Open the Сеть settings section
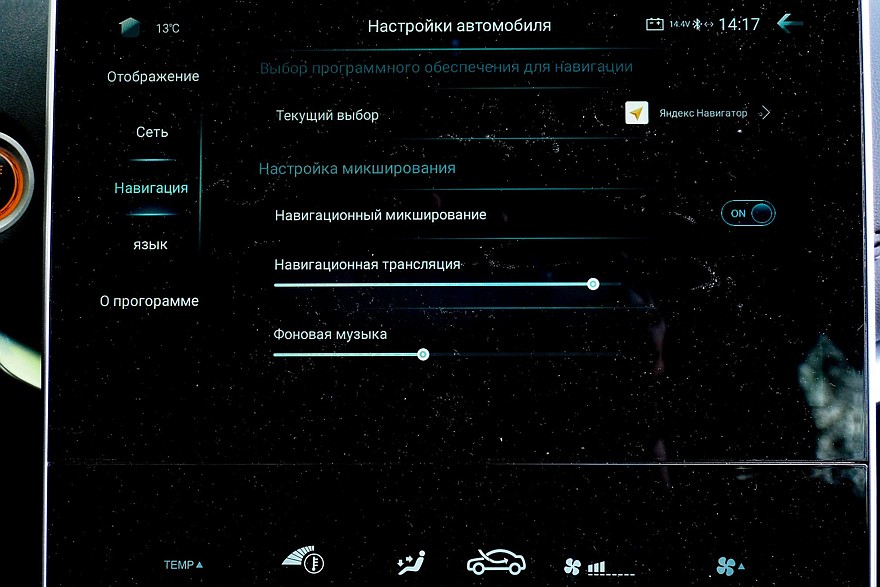880x587 pixels. point(152,132)
